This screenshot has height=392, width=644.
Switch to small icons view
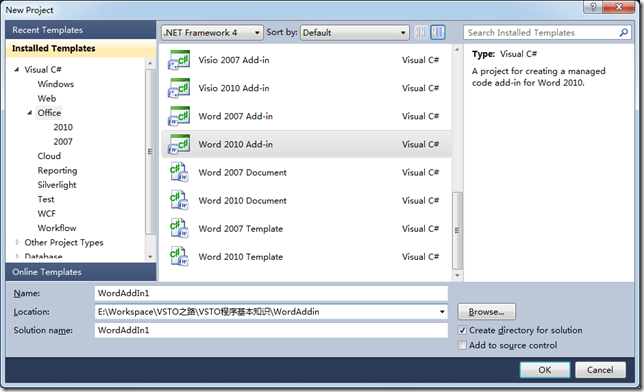pos(421,32)
